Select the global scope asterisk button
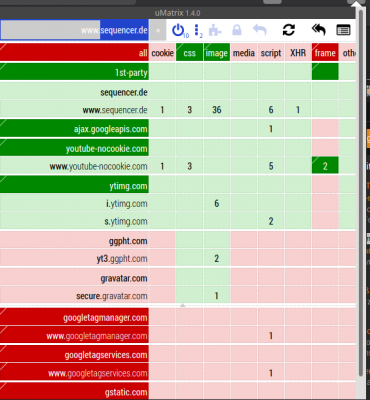The width and height of the screenshot is (370, 400). 158,30
